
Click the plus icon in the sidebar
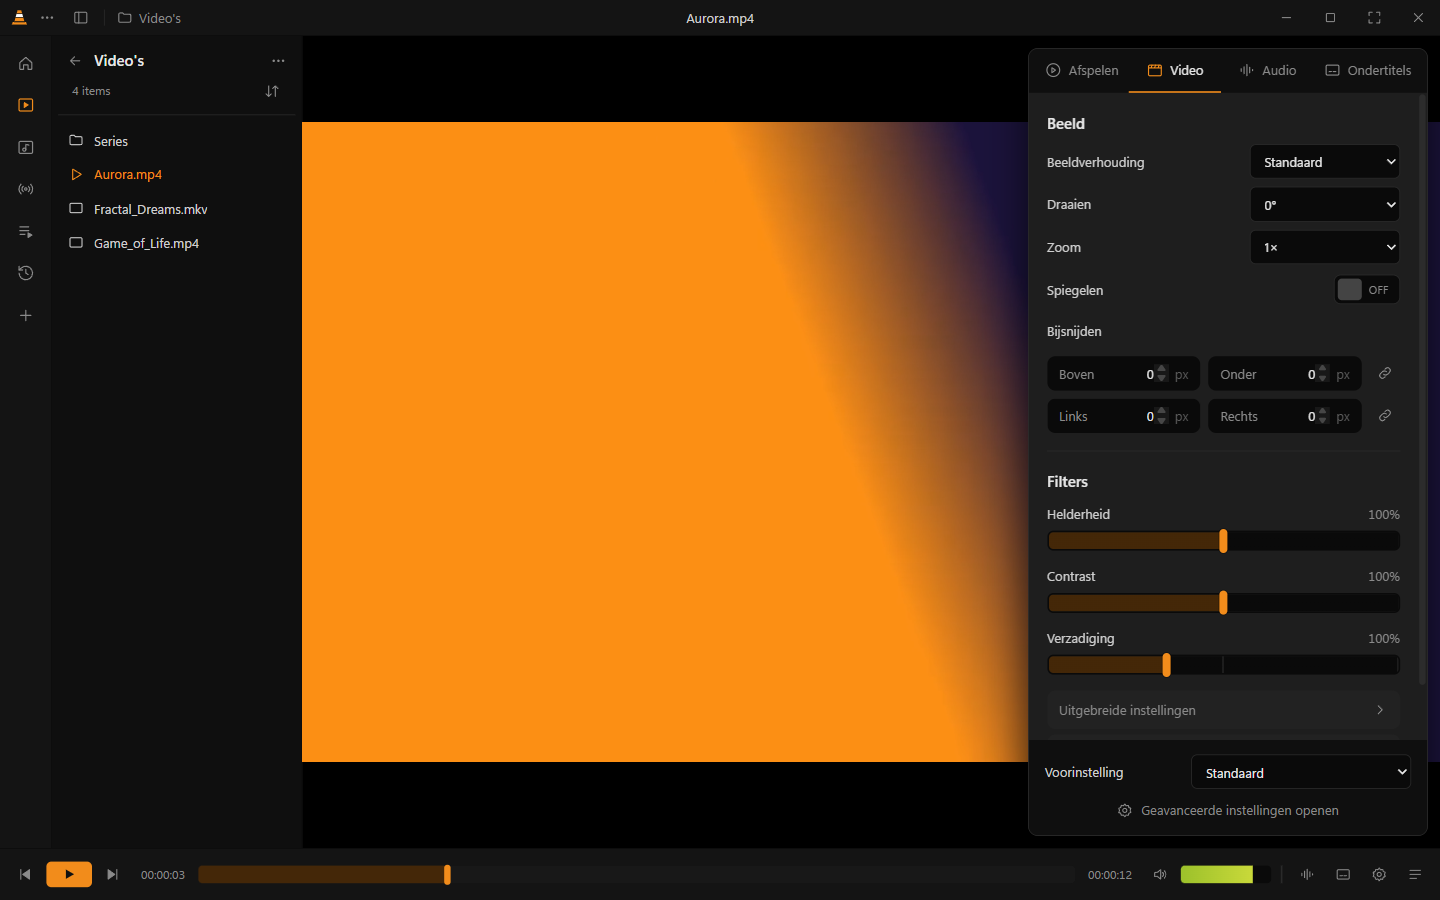(26, 315)
